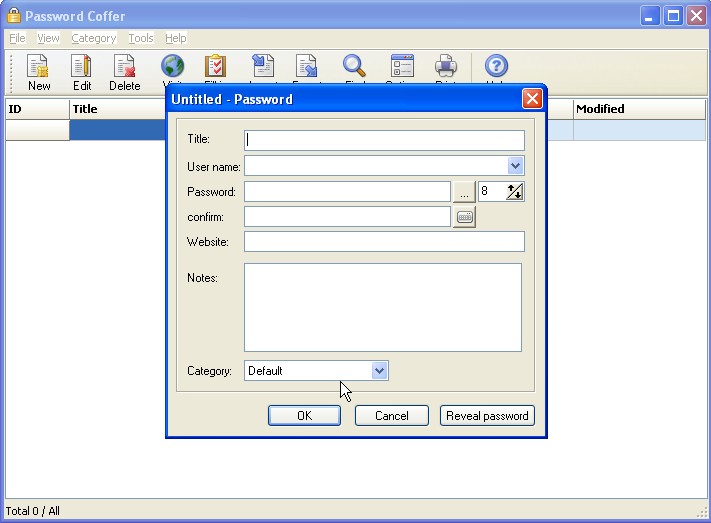Click the padlock icon in title bar

coord(14,15)
